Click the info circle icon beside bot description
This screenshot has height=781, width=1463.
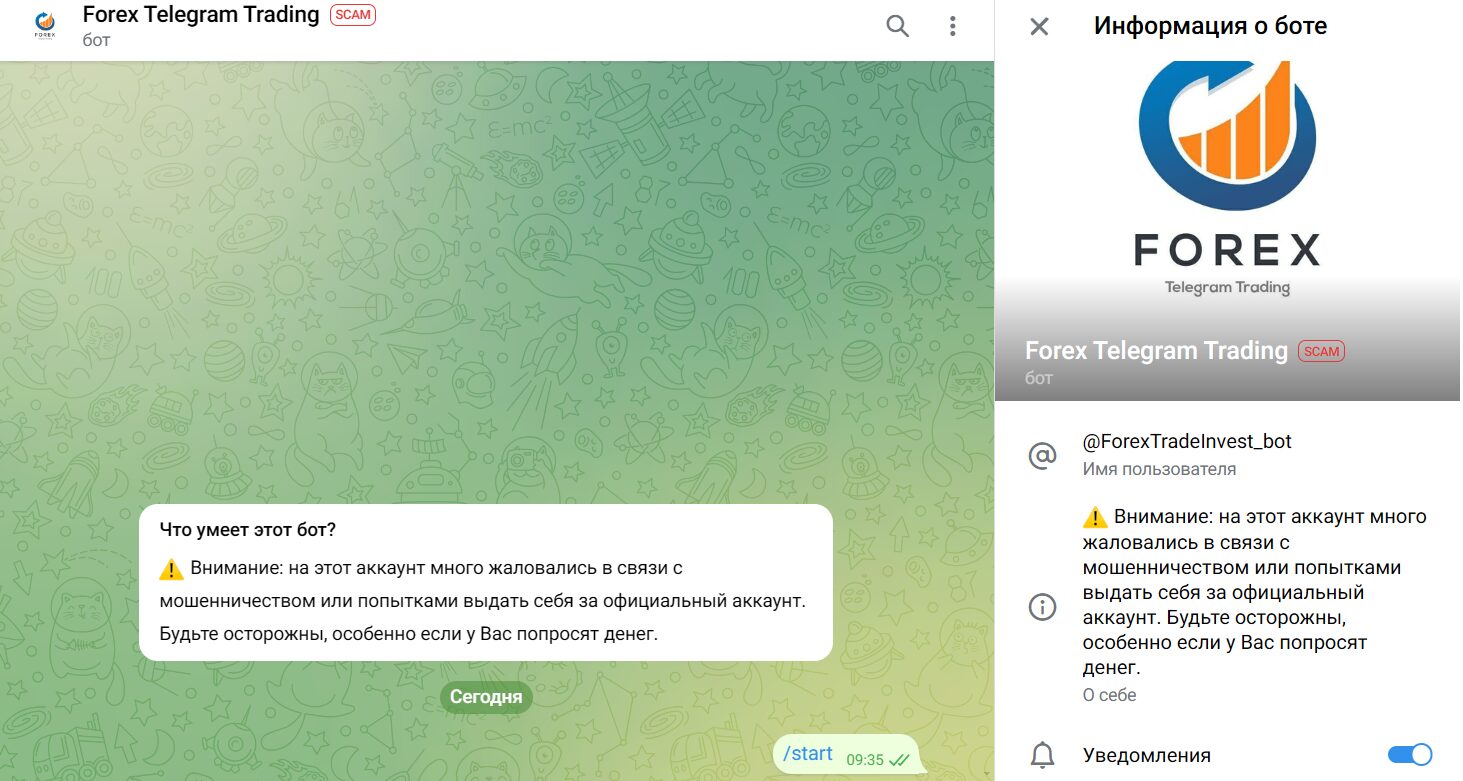click(1042, 607)
